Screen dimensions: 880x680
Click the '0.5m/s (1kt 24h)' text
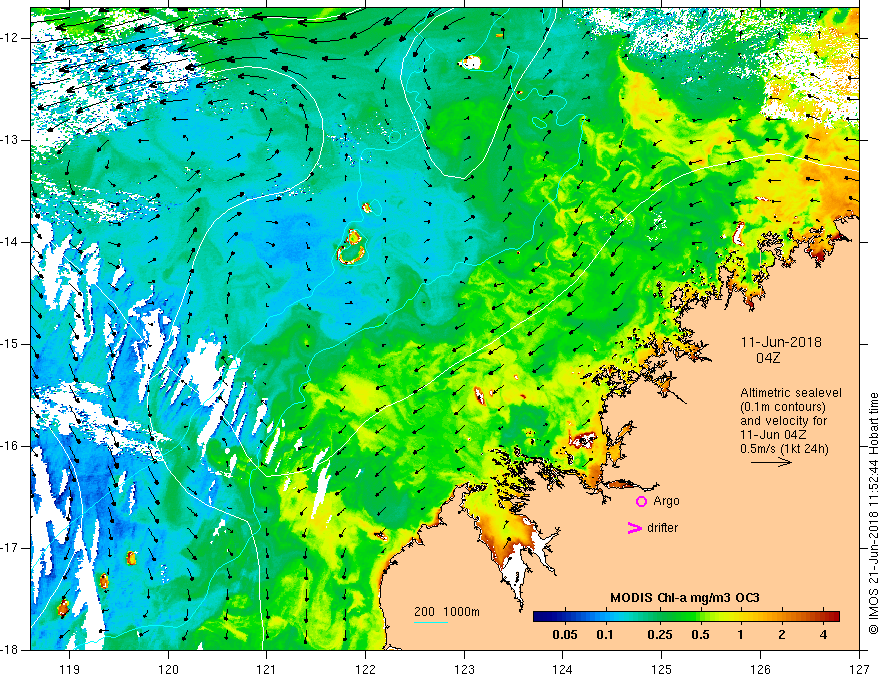(x=784, y=449)
